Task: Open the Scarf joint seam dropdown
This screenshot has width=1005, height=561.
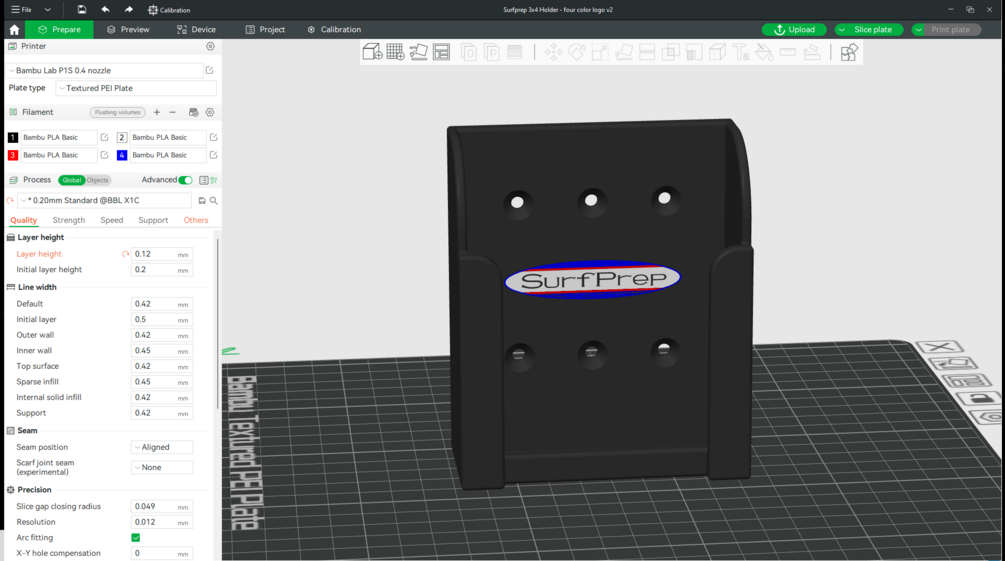Action: point(162,467)
